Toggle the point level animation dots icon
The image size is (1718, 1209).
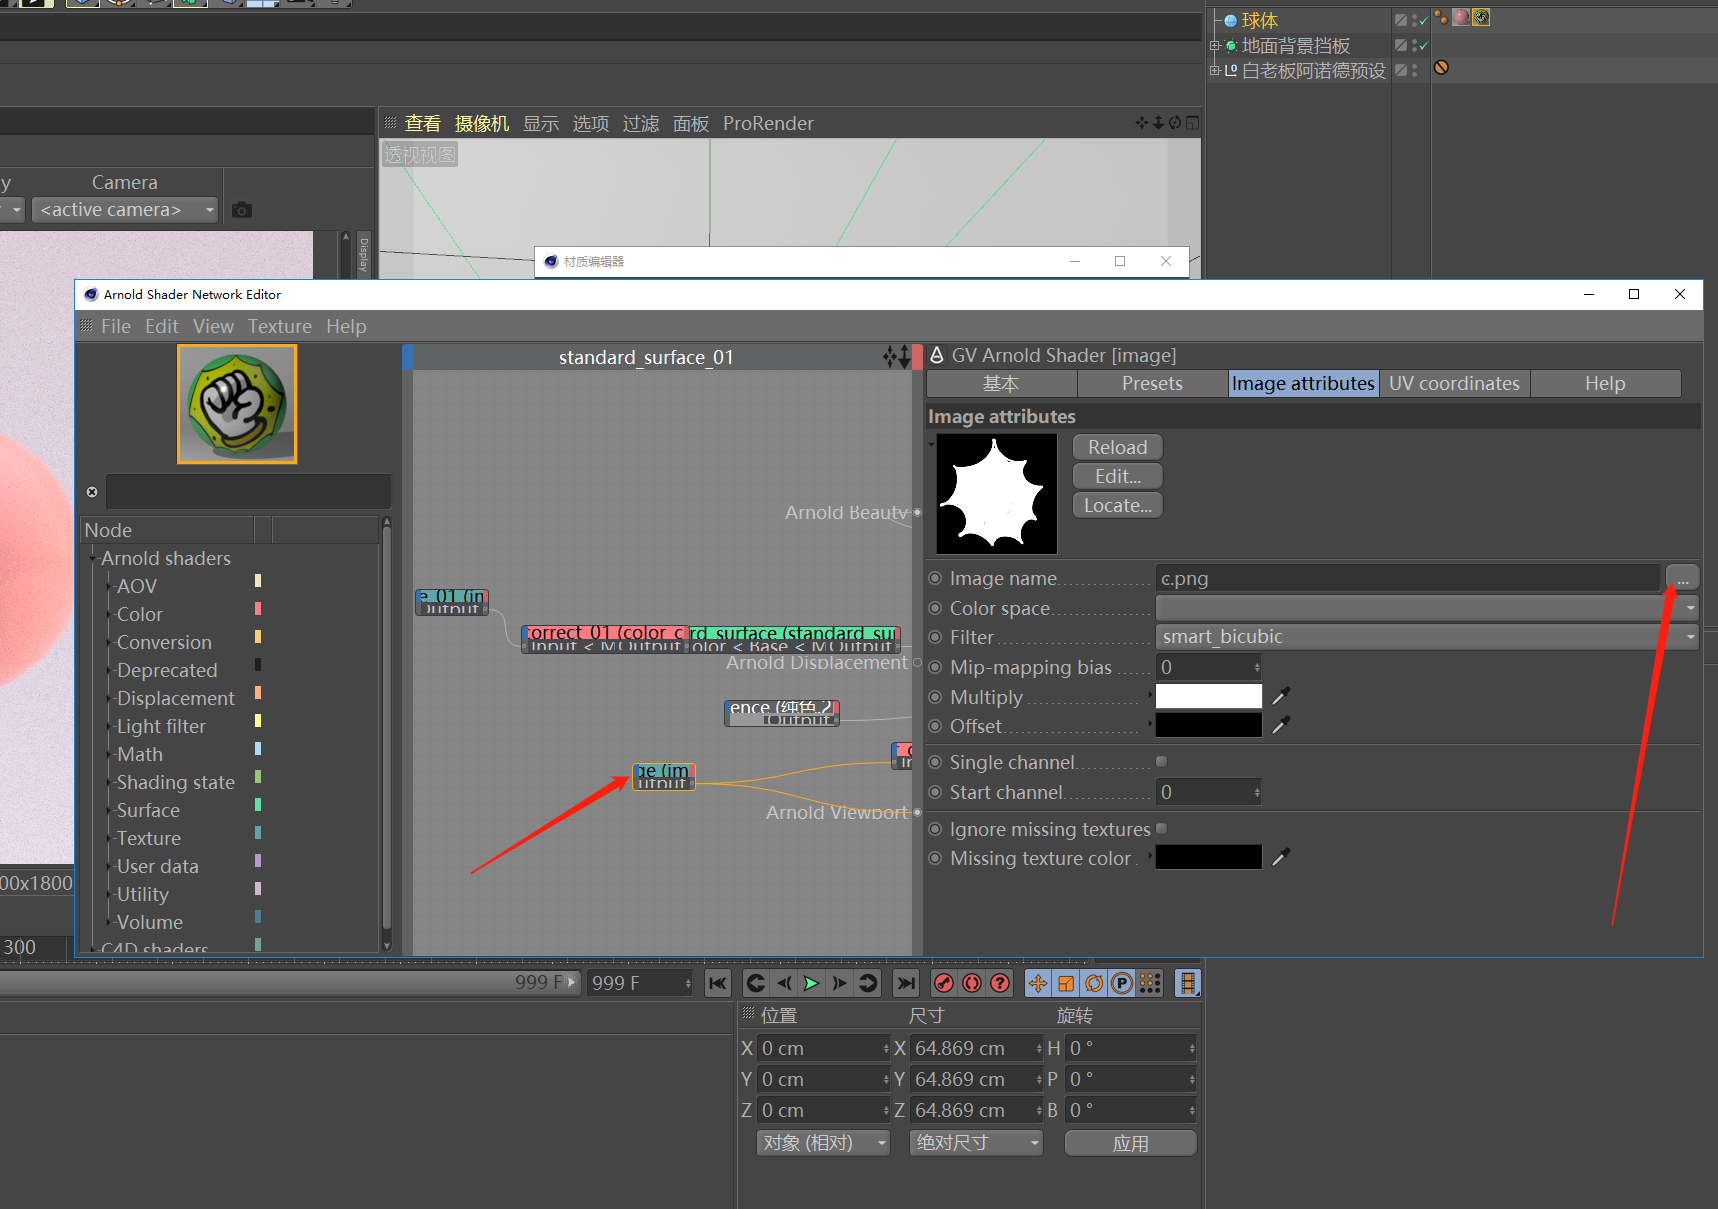[x=1150, y=983]
